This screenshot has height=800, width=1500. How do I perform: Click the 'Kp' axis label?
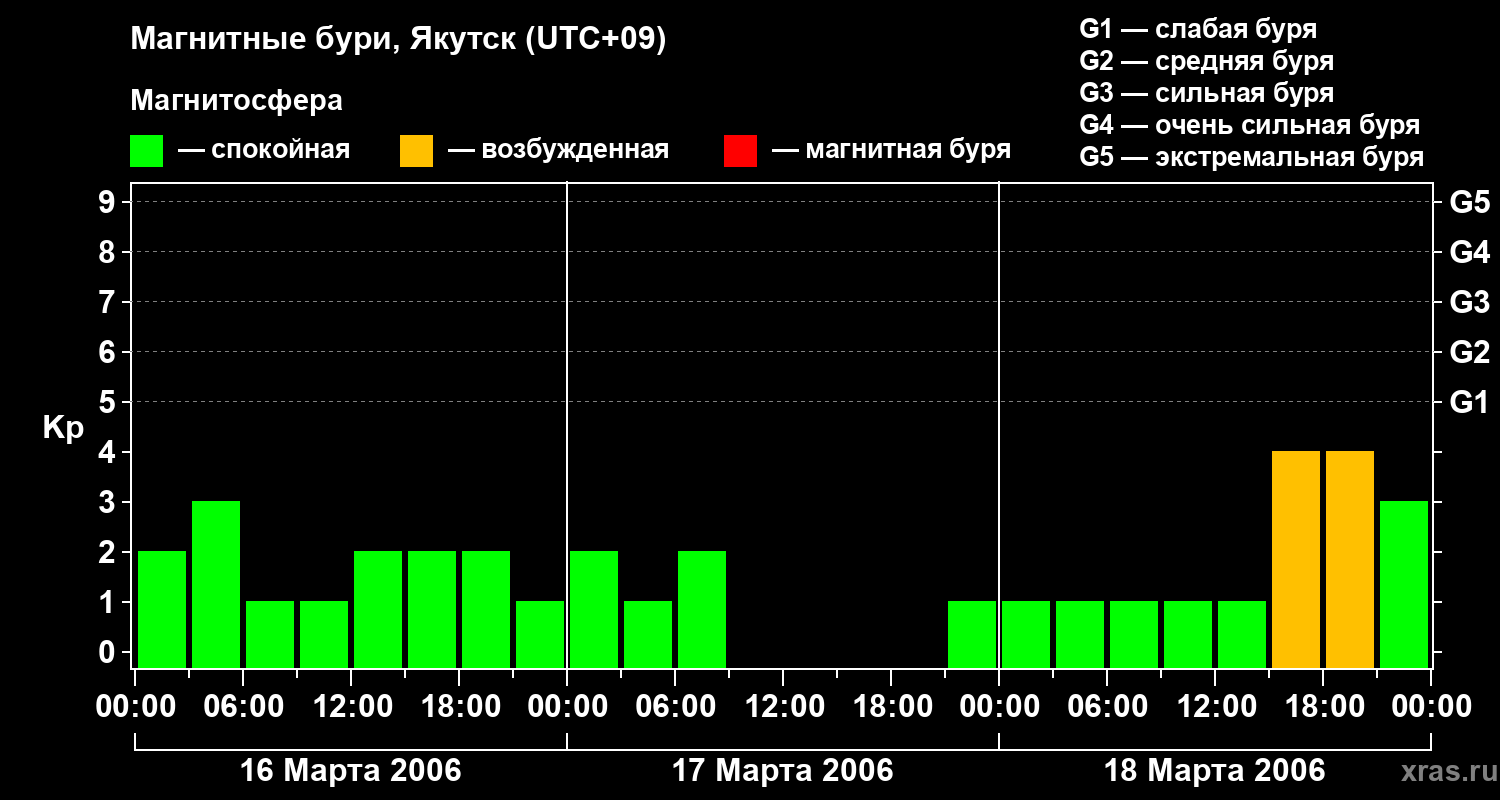coord(63,428)
